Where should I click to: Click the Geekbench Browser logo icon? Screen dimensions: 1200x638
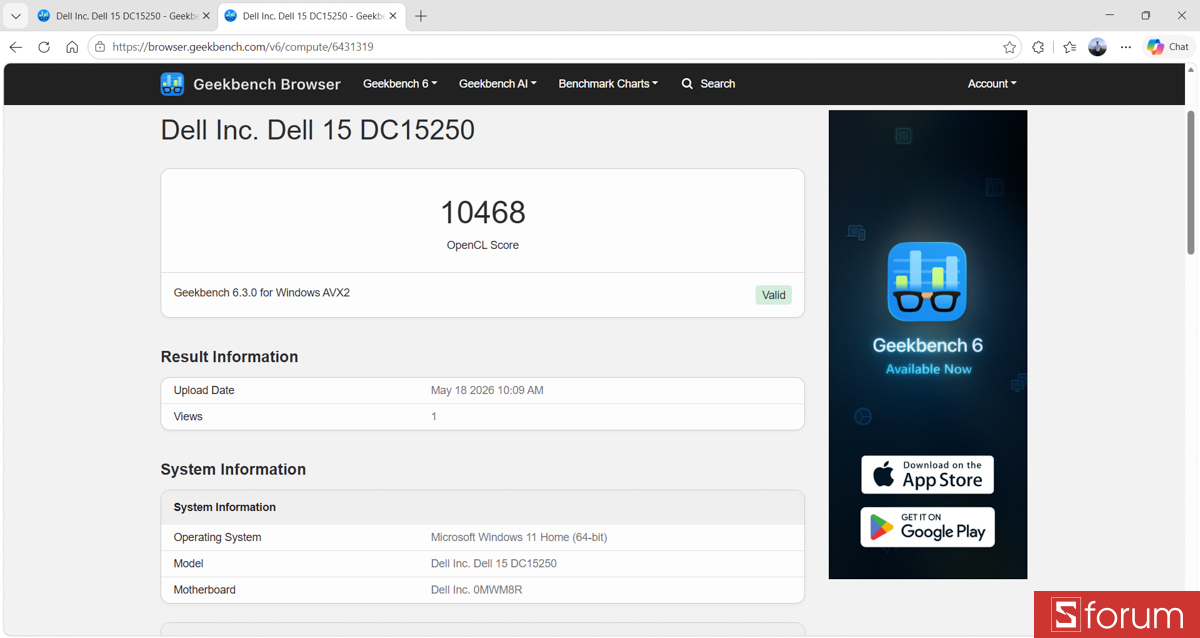[x=172, y=84]
